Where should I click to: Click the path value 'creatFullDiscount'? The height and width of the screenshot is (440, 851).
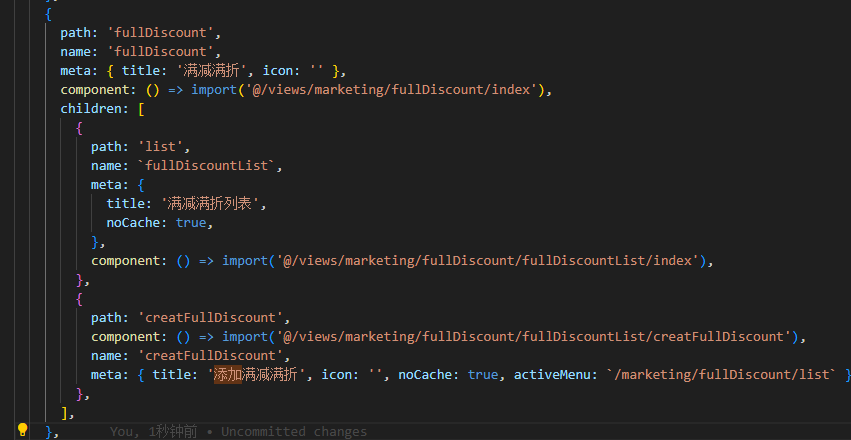[x=211, y=317]
